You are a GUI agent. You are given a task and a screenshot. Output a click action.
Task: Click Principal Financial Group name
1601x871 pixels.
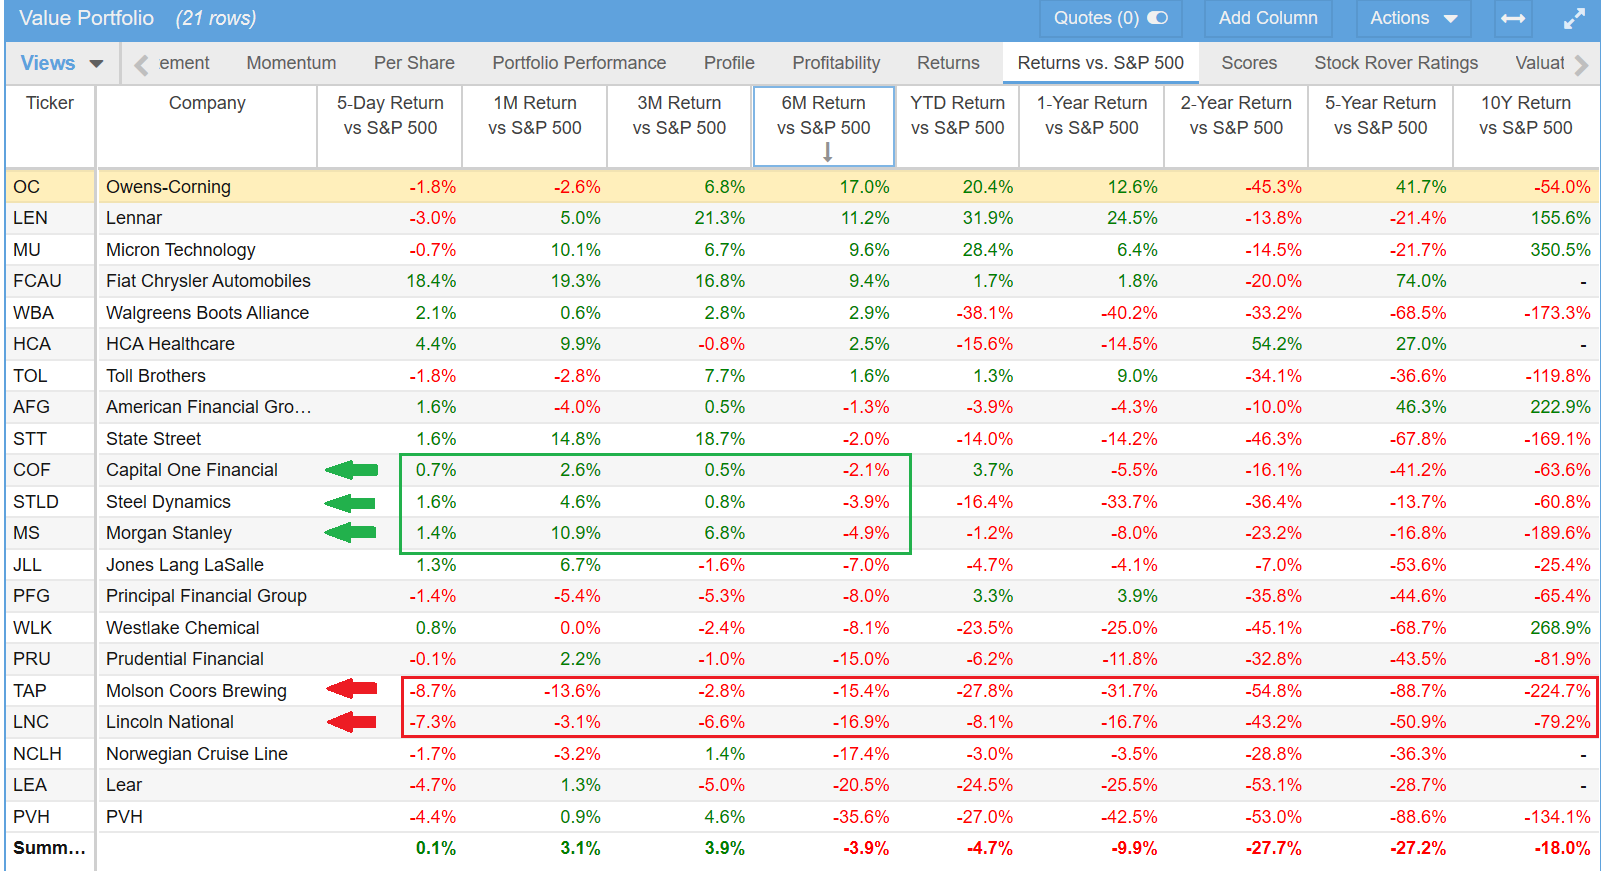point(206,596)
